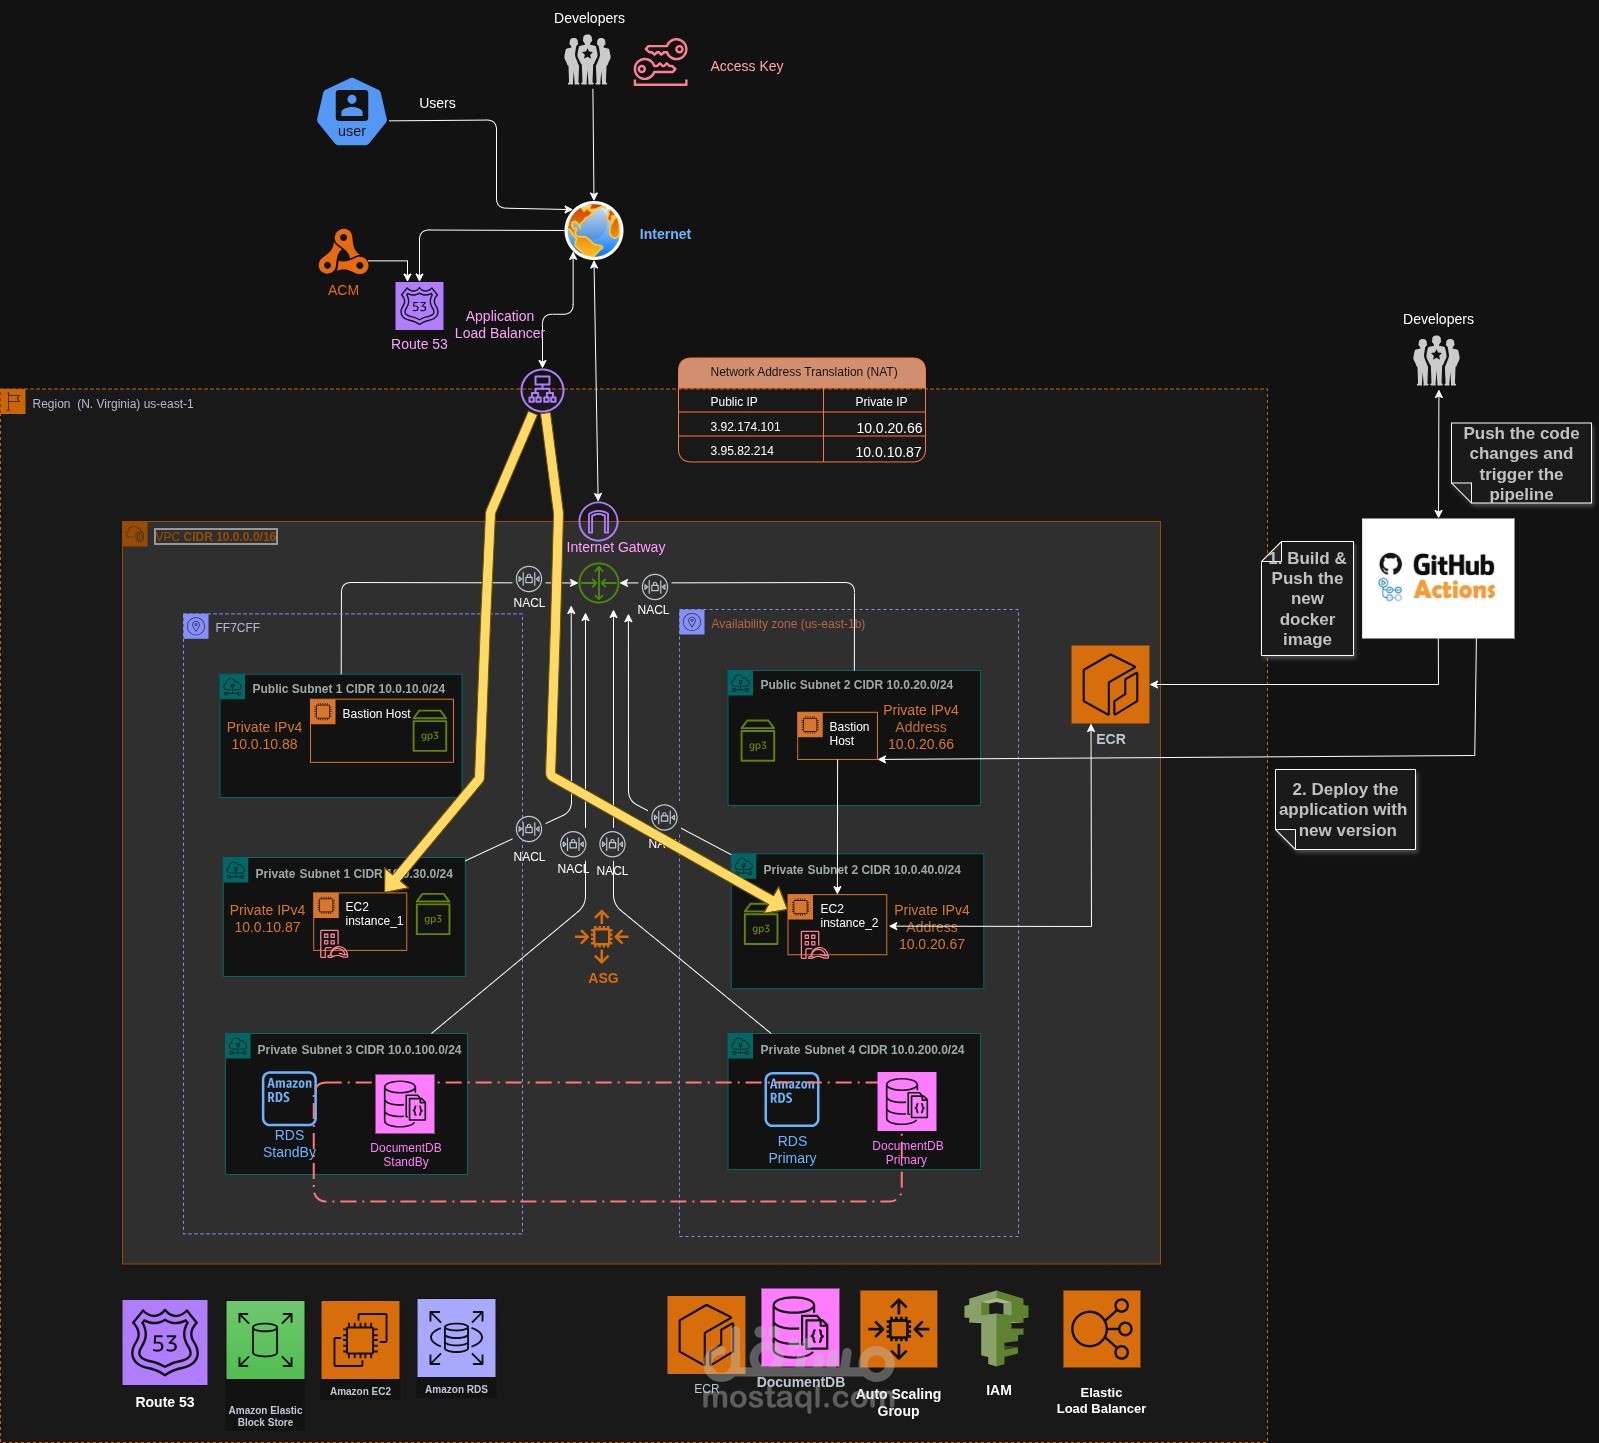This screenshot has width=1599, height=1443.
Task: Select the ECR icon beside the VPC
Action: pos(1110,684)
